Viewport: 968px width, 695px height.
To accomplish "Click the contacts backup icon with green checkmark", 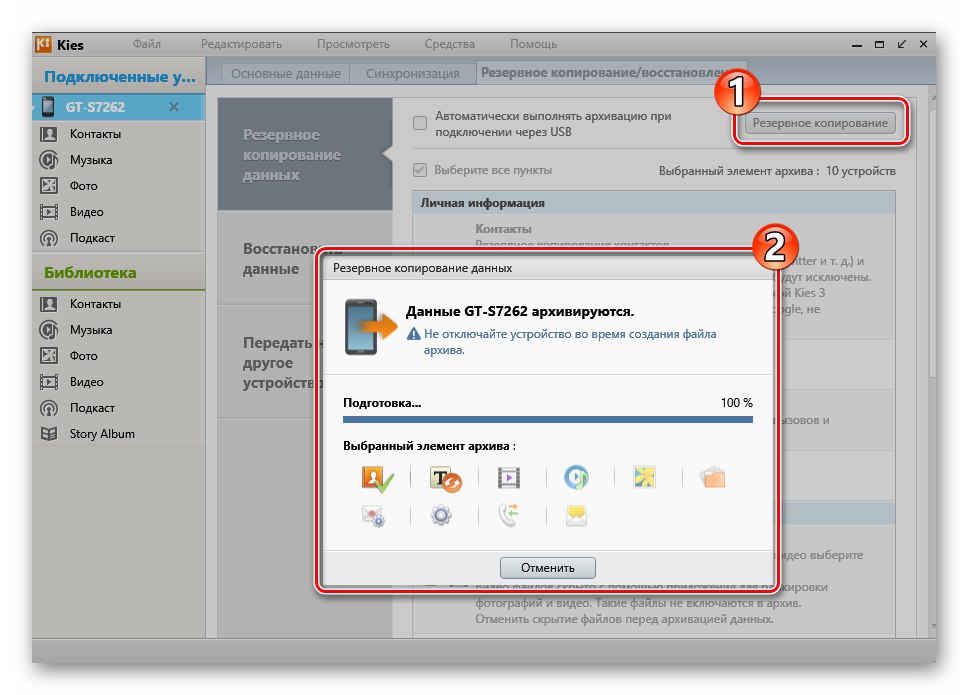I will (x=377, y=478).
